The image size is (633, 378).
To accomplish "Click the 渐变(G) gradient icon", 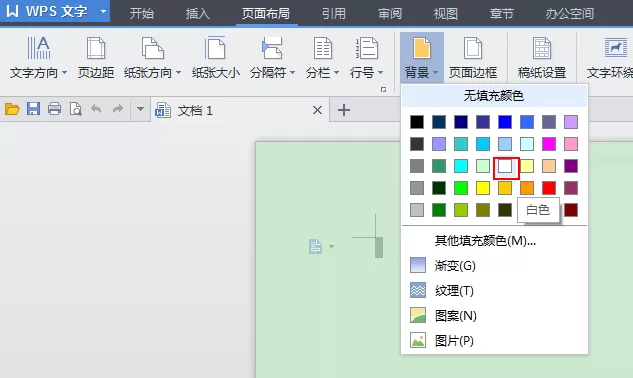I will pos(418,265).
